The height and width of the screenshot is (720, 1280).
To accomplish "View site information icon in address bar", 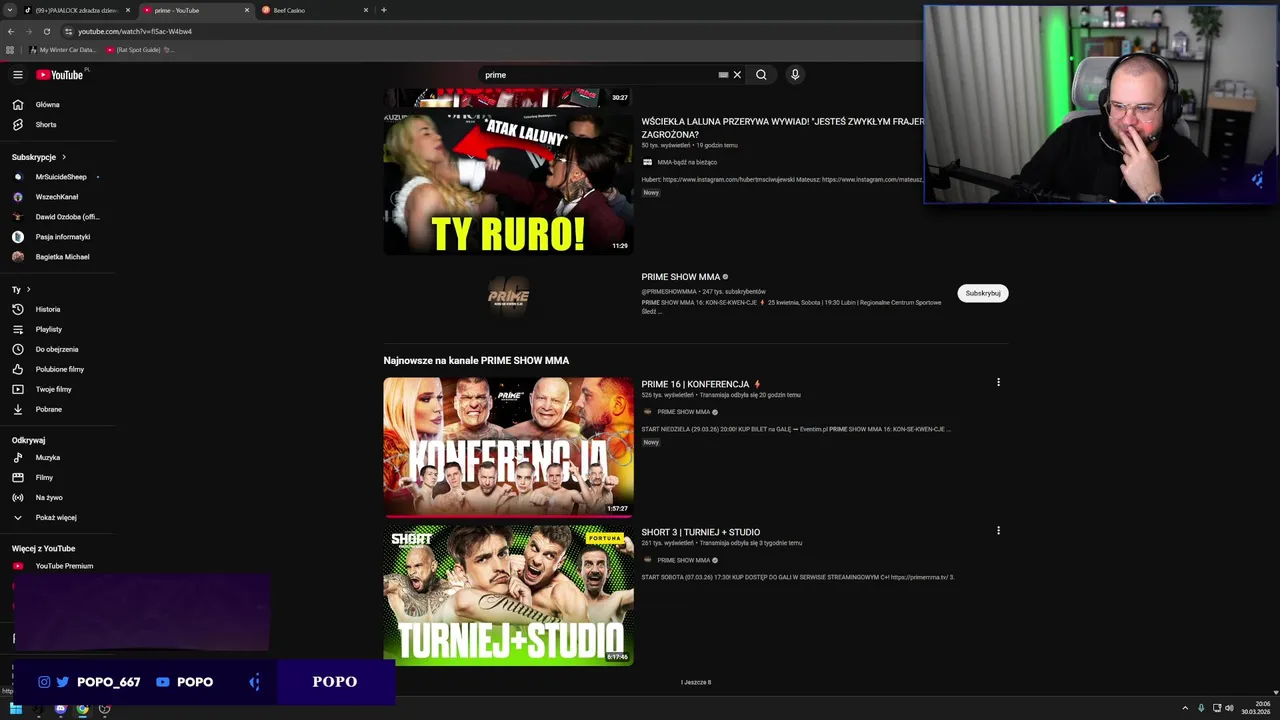I will point(68,31).
